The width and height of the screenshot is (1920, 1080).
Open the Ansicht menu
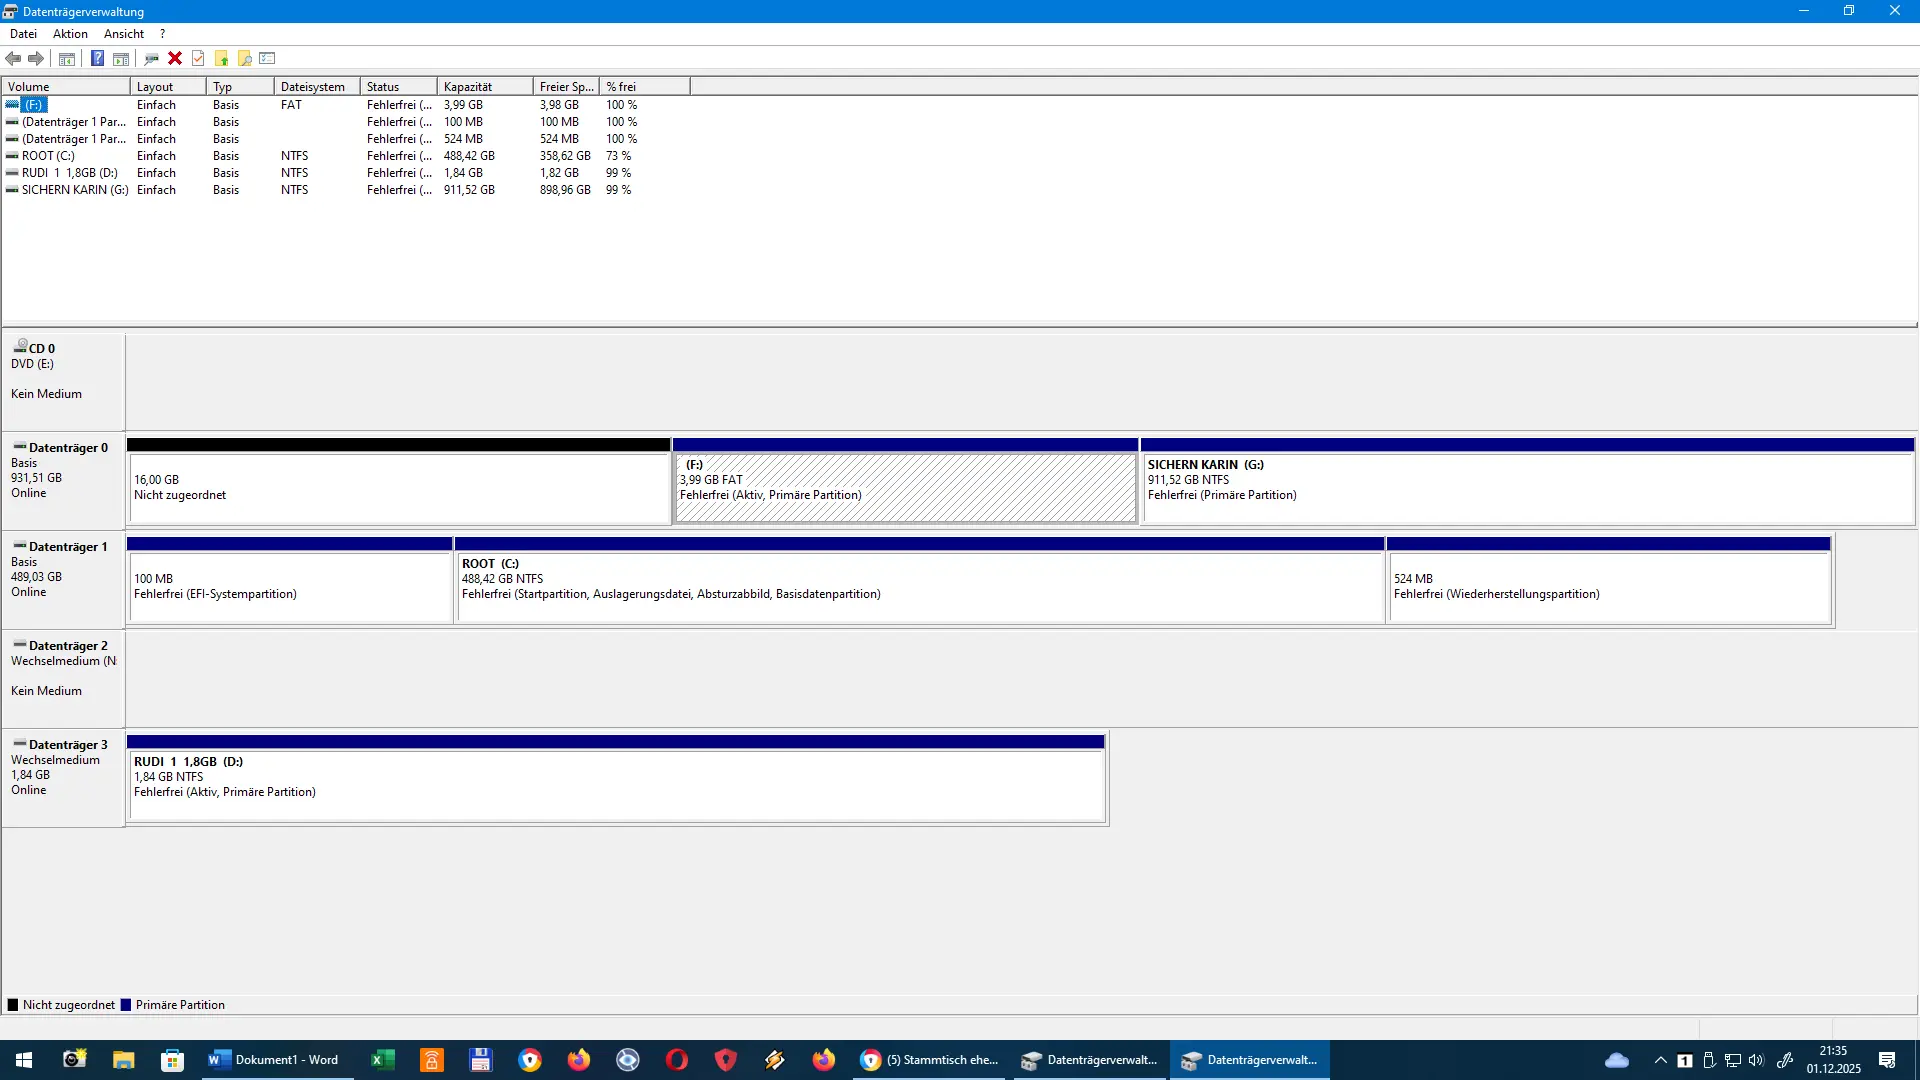click(123, 33)
